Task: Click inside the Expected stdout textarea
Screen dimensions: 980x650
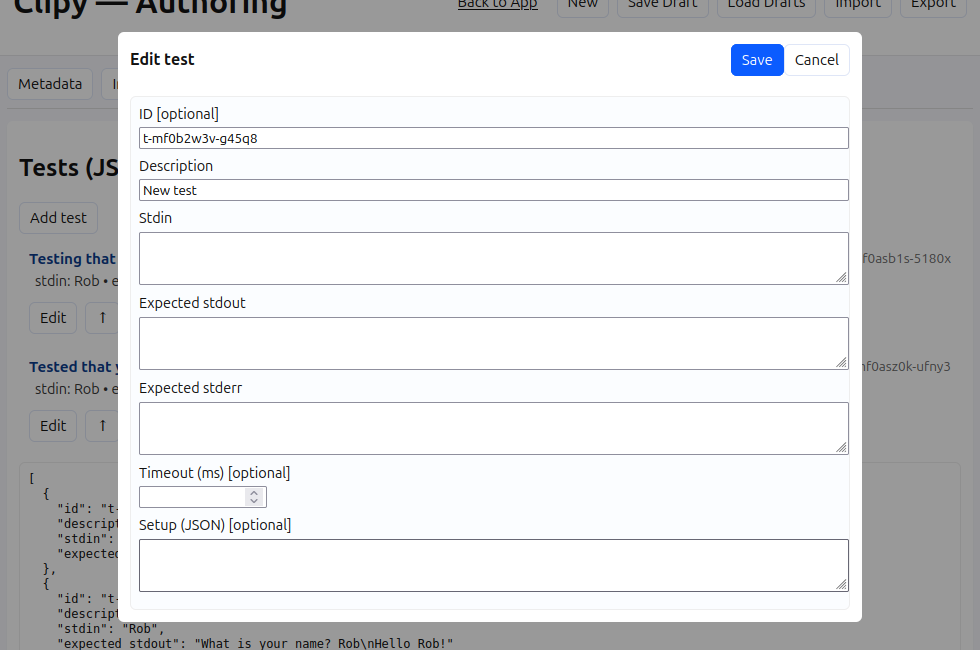Action: (x=494, y=343)
